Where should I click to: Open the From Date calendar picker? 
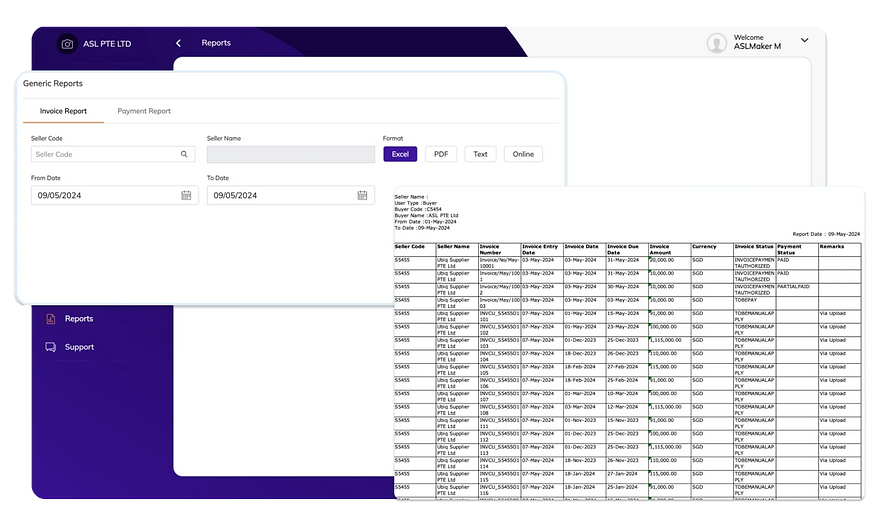click(186, 195)
